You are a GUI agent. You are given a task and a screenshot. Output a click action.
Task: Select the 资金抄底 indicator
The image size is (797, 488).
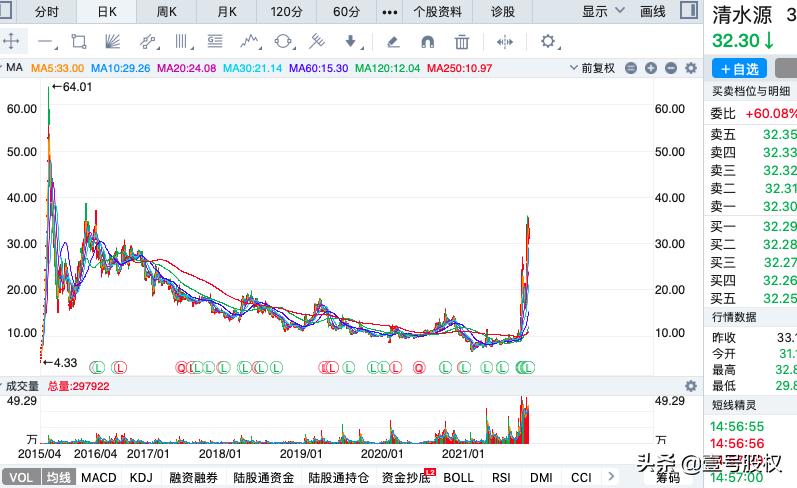pyautogui.click(x=406, y=477)
